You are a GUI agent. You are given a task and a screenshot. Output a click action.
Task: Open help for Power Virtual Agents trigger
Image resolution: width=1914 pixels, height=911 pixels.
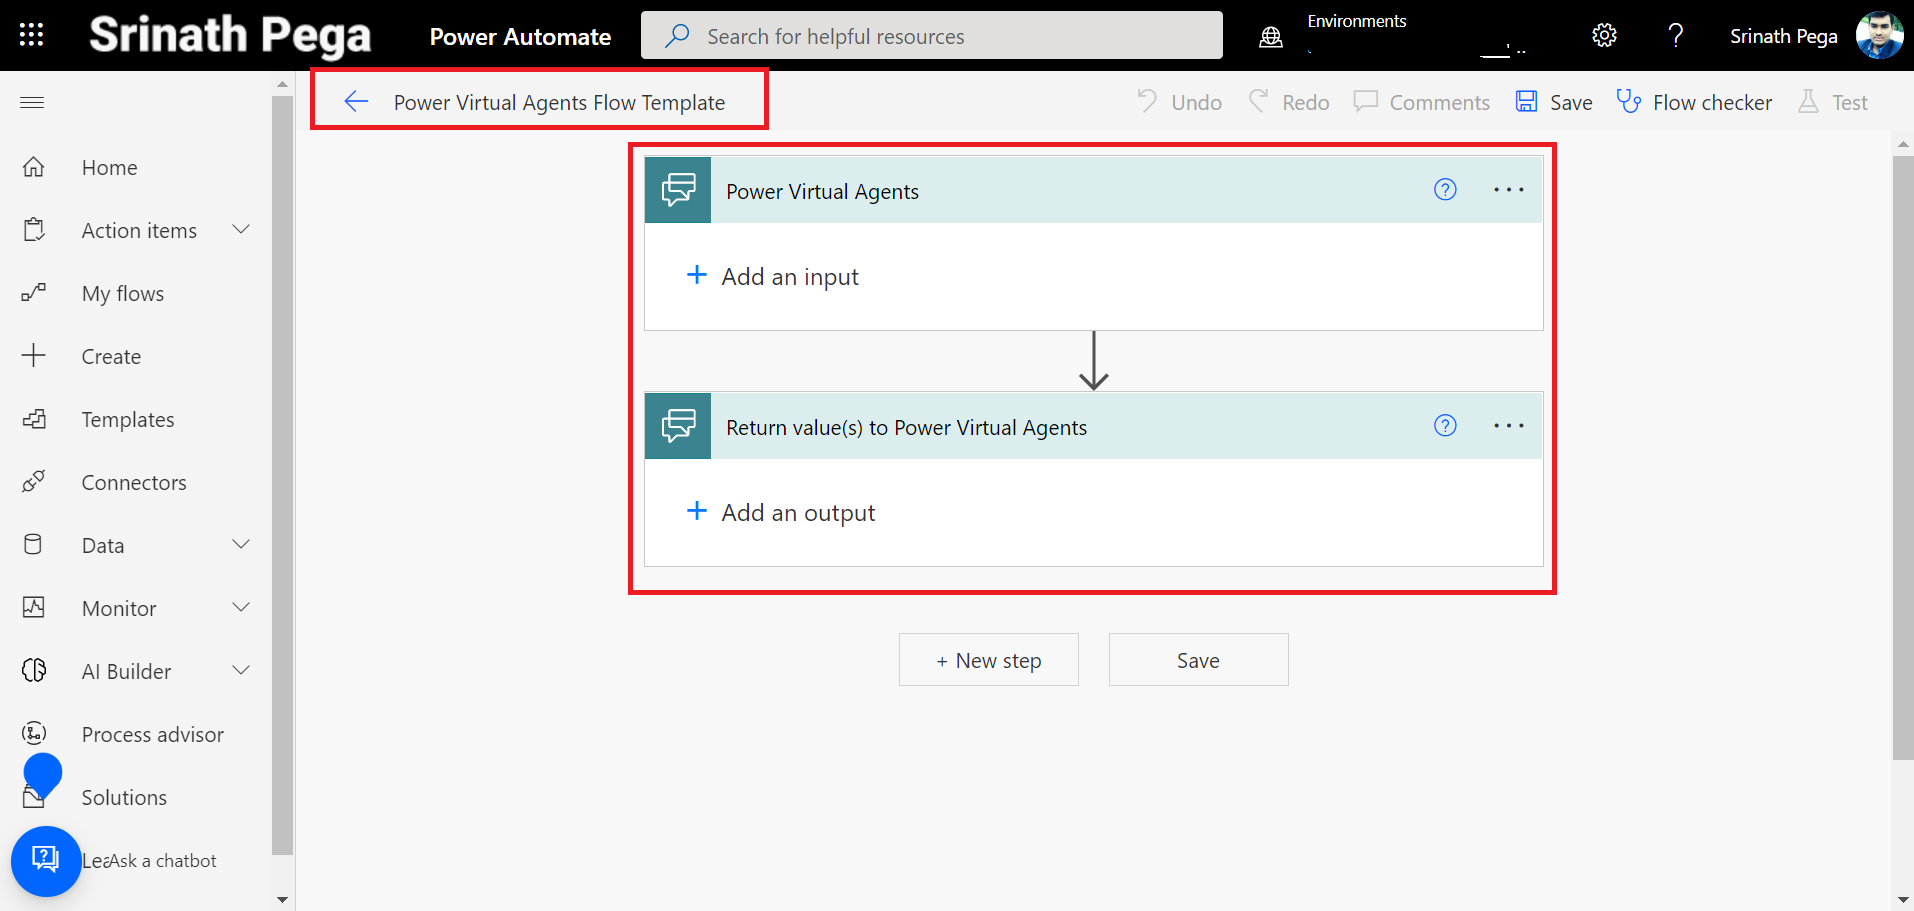1444,190
